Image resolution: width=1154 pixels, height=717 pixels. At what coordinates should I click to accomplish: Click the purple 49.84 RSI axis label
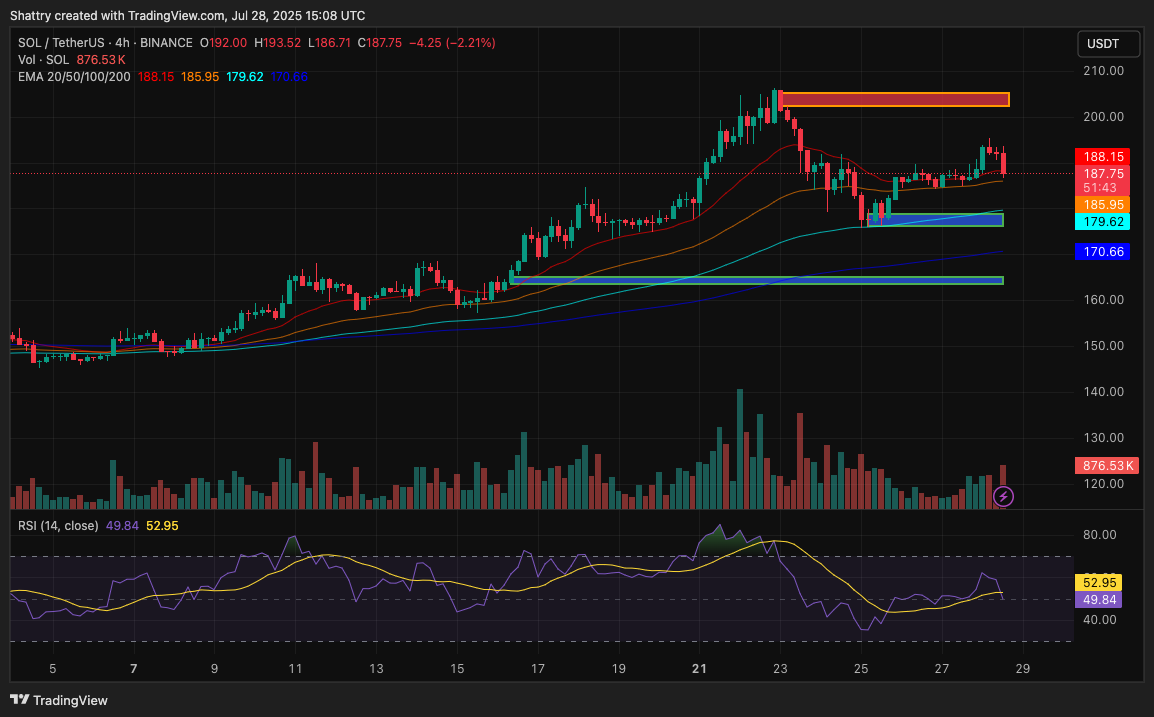pos(1099,599)
